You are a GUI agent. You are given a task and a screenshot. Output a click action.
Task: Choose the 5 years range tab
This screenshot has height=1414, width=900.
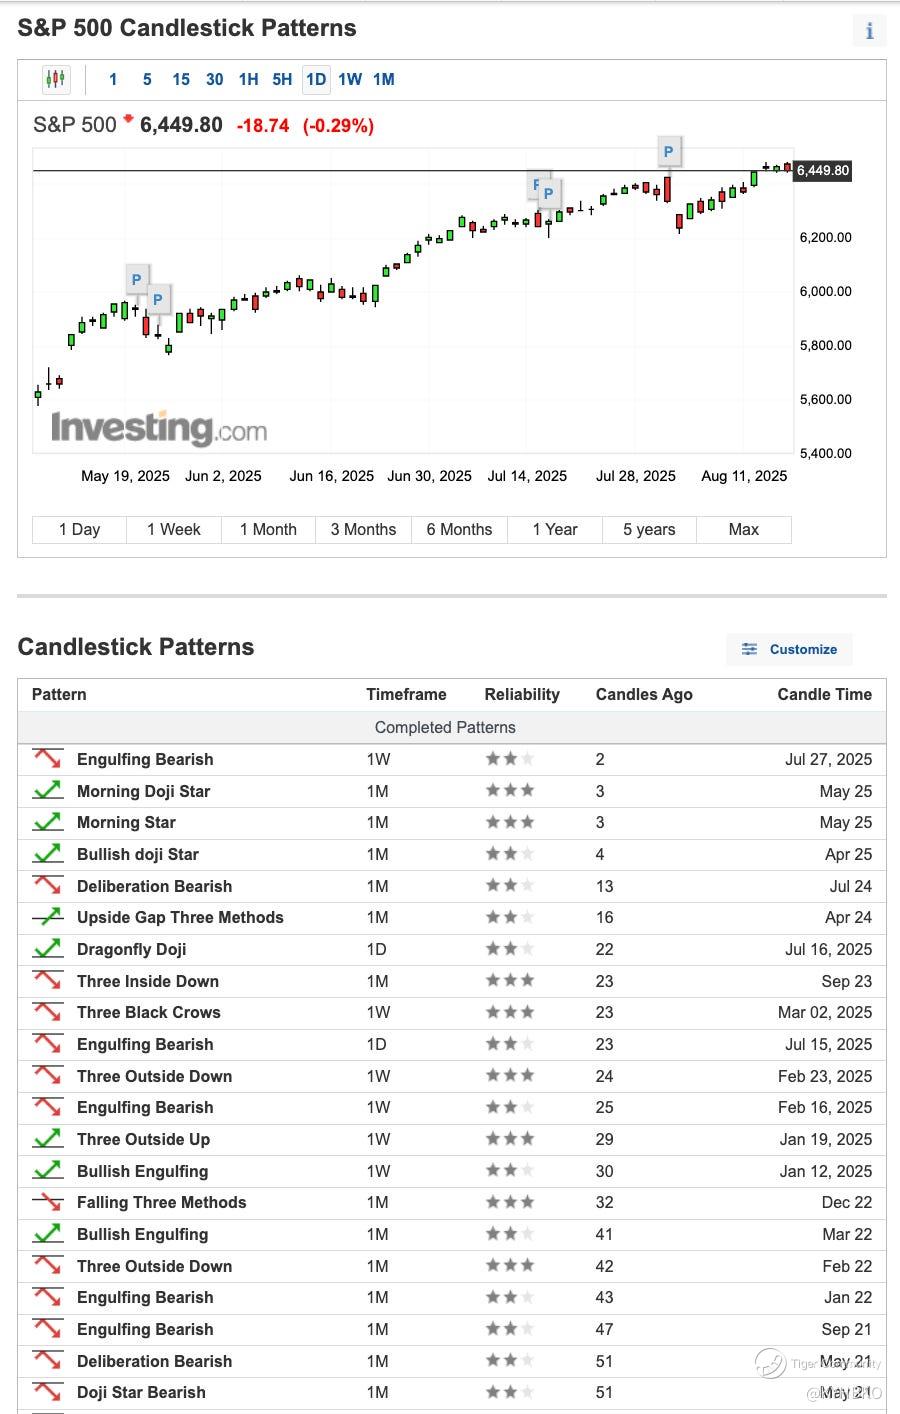click(x=649, y=529)
